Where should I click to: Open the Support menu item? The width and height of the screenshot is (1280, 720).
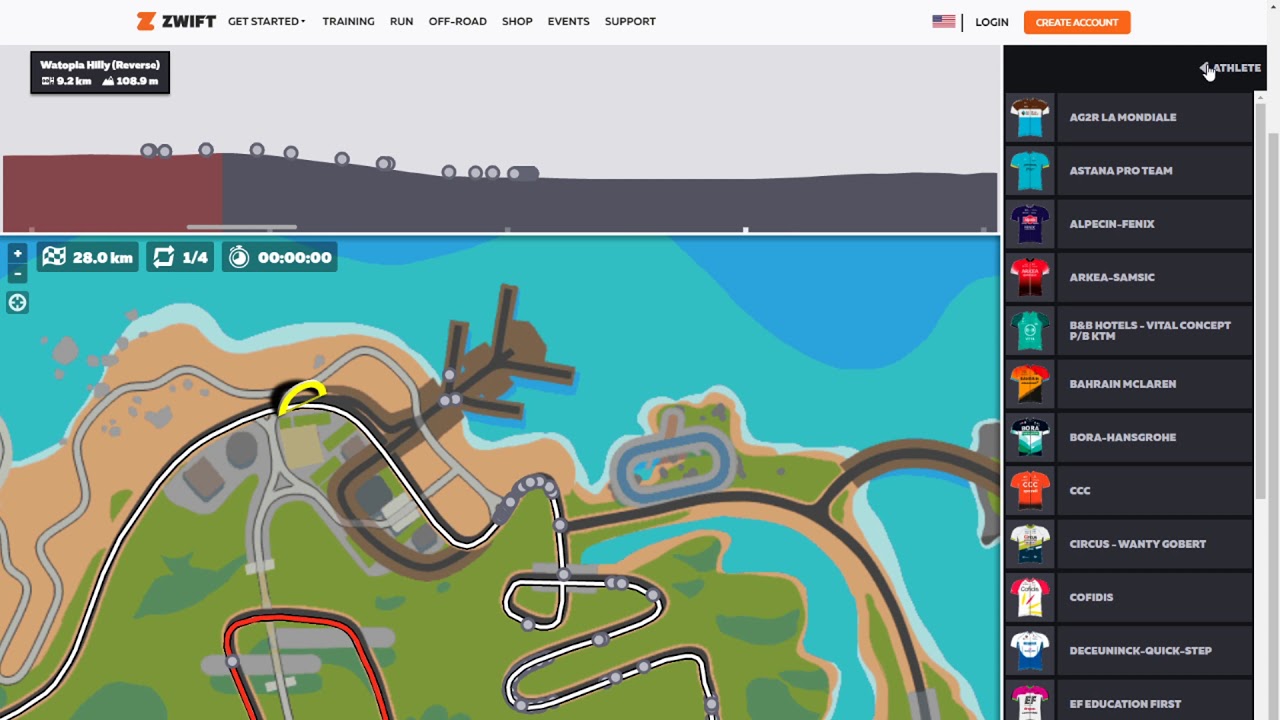630,21
